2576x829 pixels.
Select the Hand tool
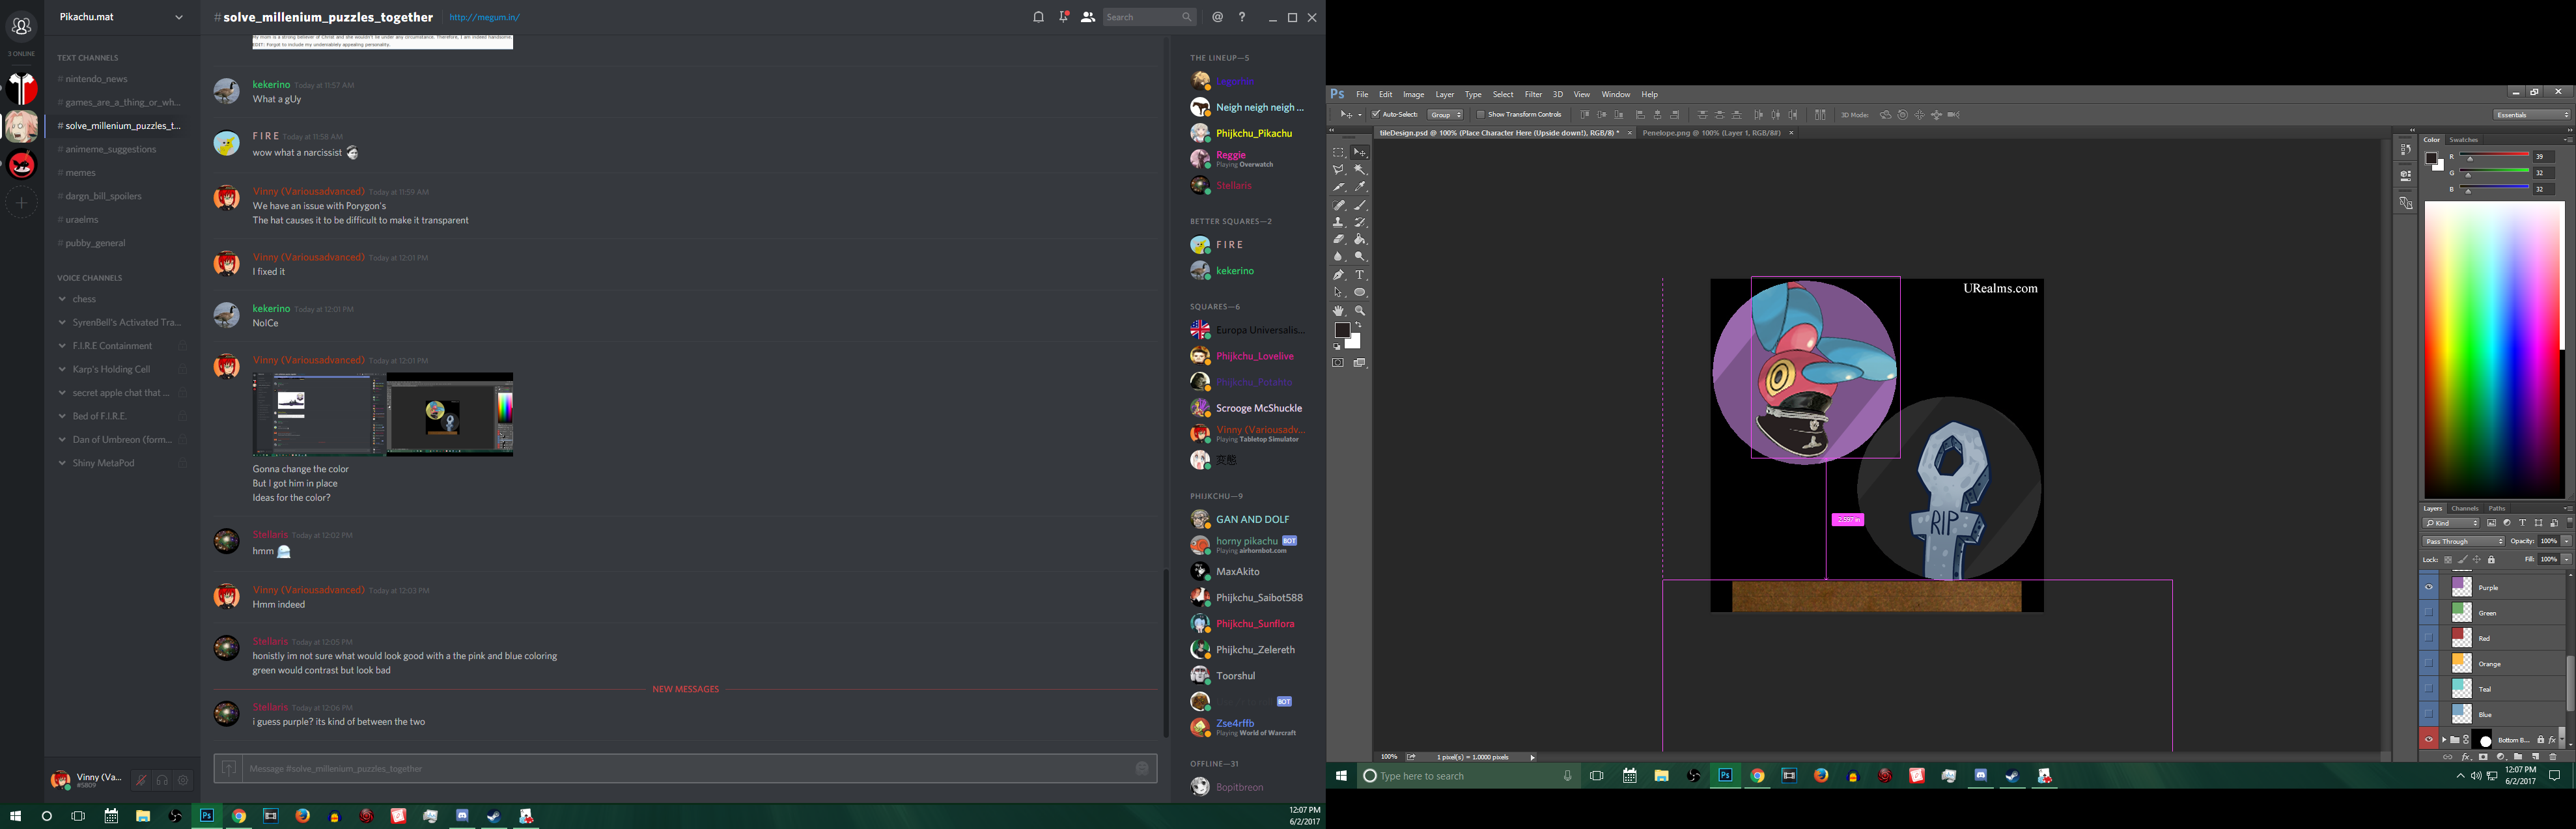pos(1338,311)
